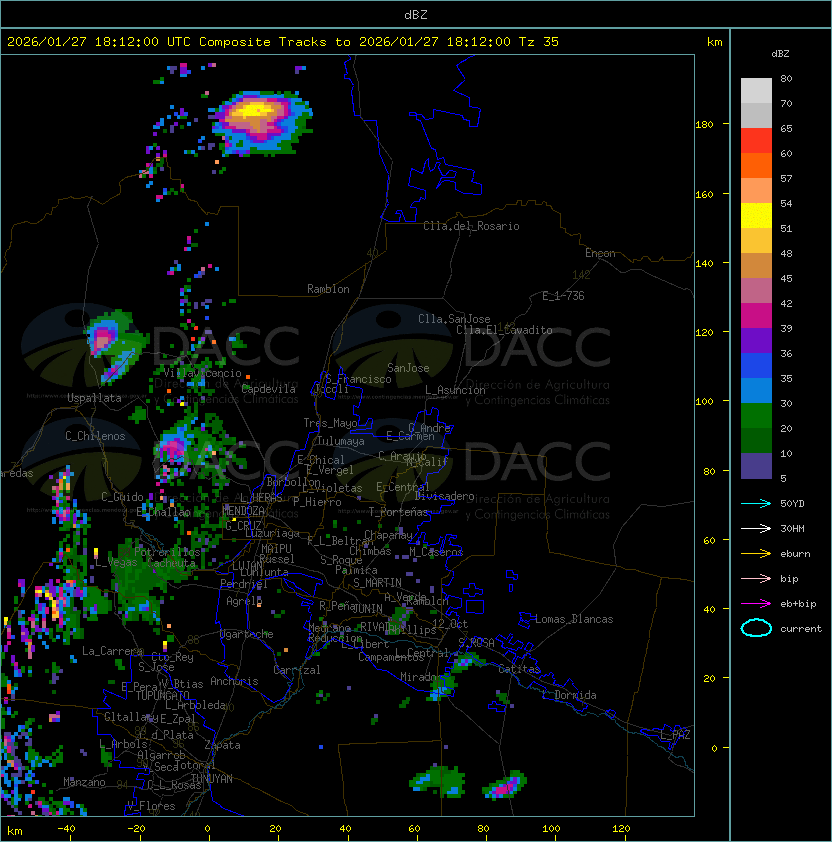Select the slate purple 10 dBZ swatch
Viewport: 832px width, 842px height.
(x=756, y=465)
